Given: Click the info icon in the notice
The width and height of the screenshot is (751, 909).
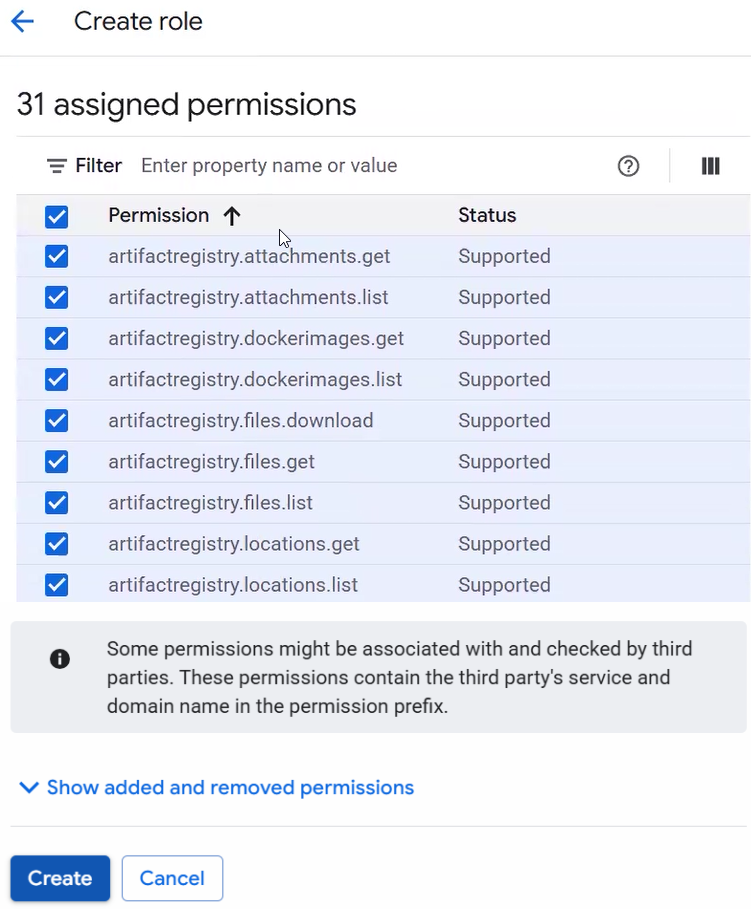Looking at the screenshot, I should 60,659.
